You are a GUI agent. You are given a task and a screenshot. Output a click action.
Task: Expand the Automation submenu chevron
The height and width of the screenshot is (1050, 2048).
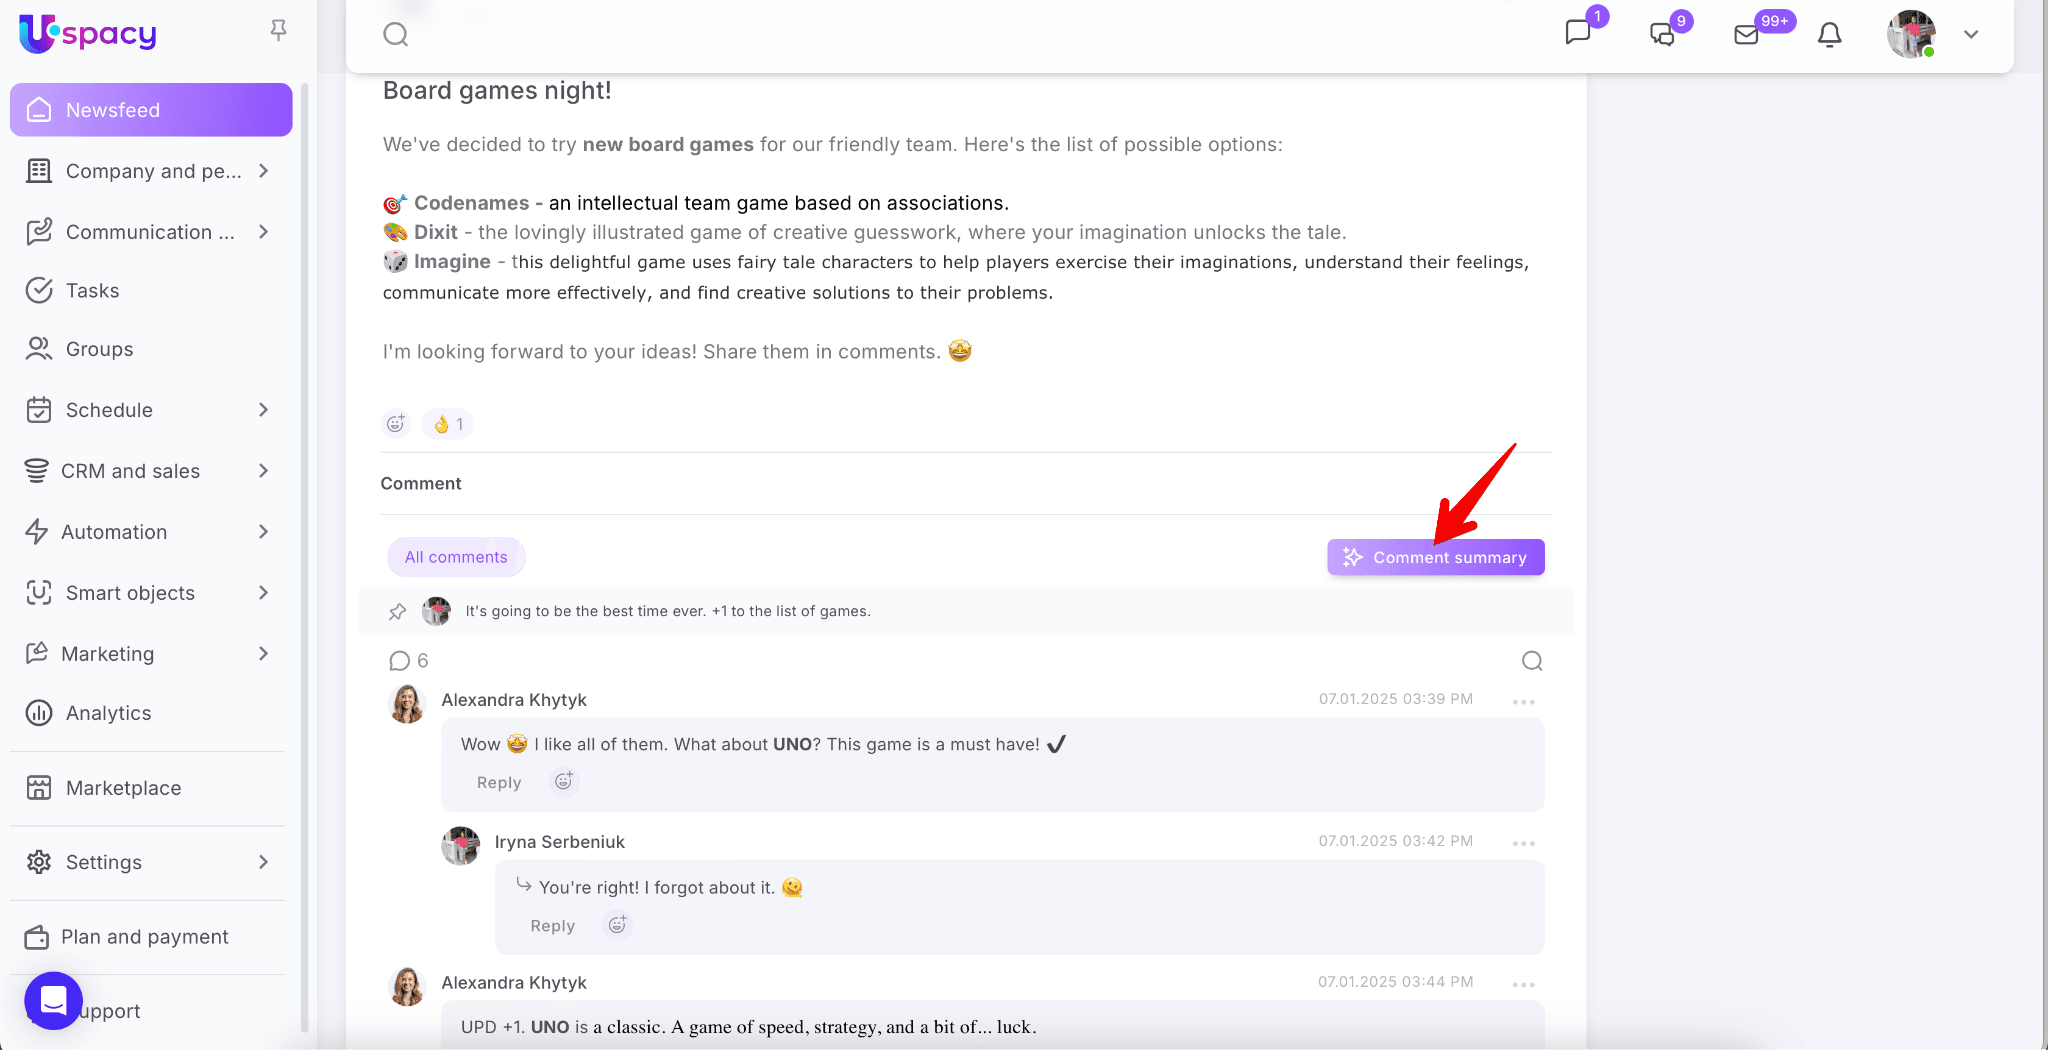[x=263, y=532]
